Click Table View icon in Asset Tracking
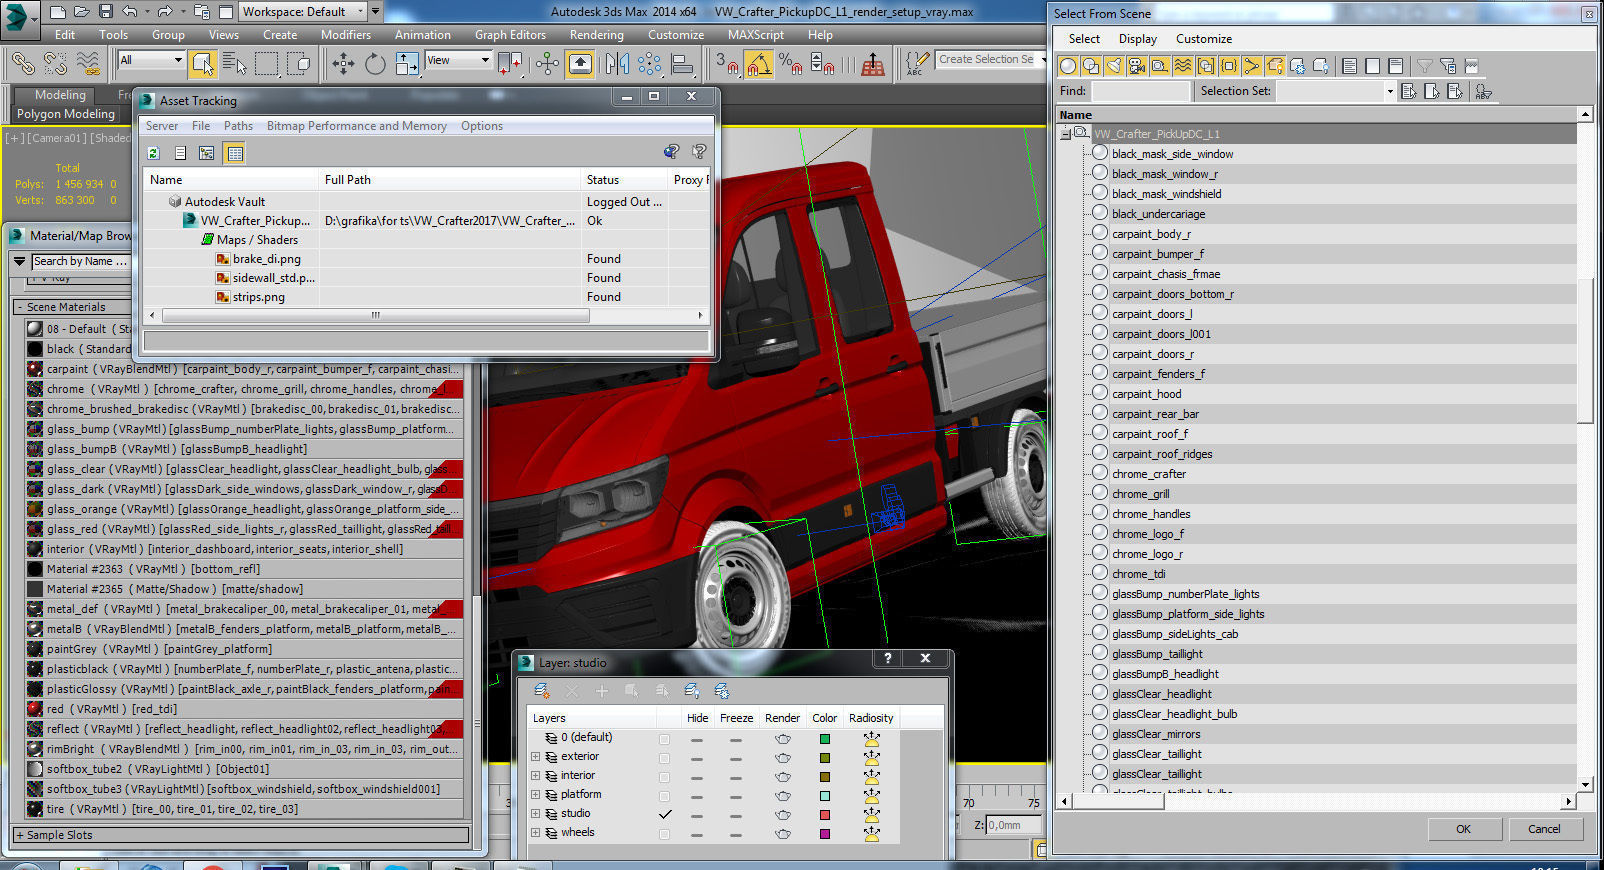 (234, 153)
